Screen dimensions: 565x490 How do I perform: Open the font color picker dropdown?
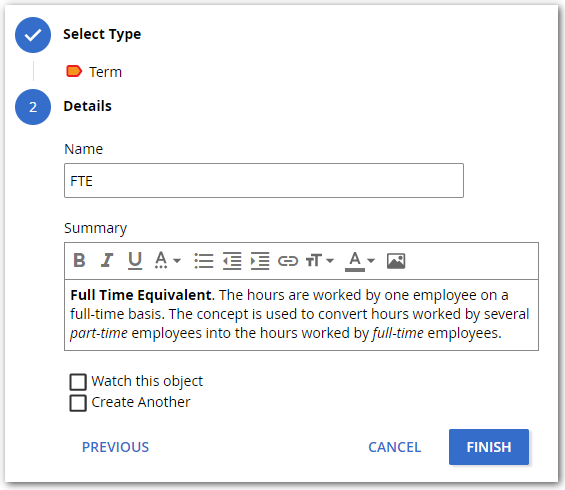point(360,261)
